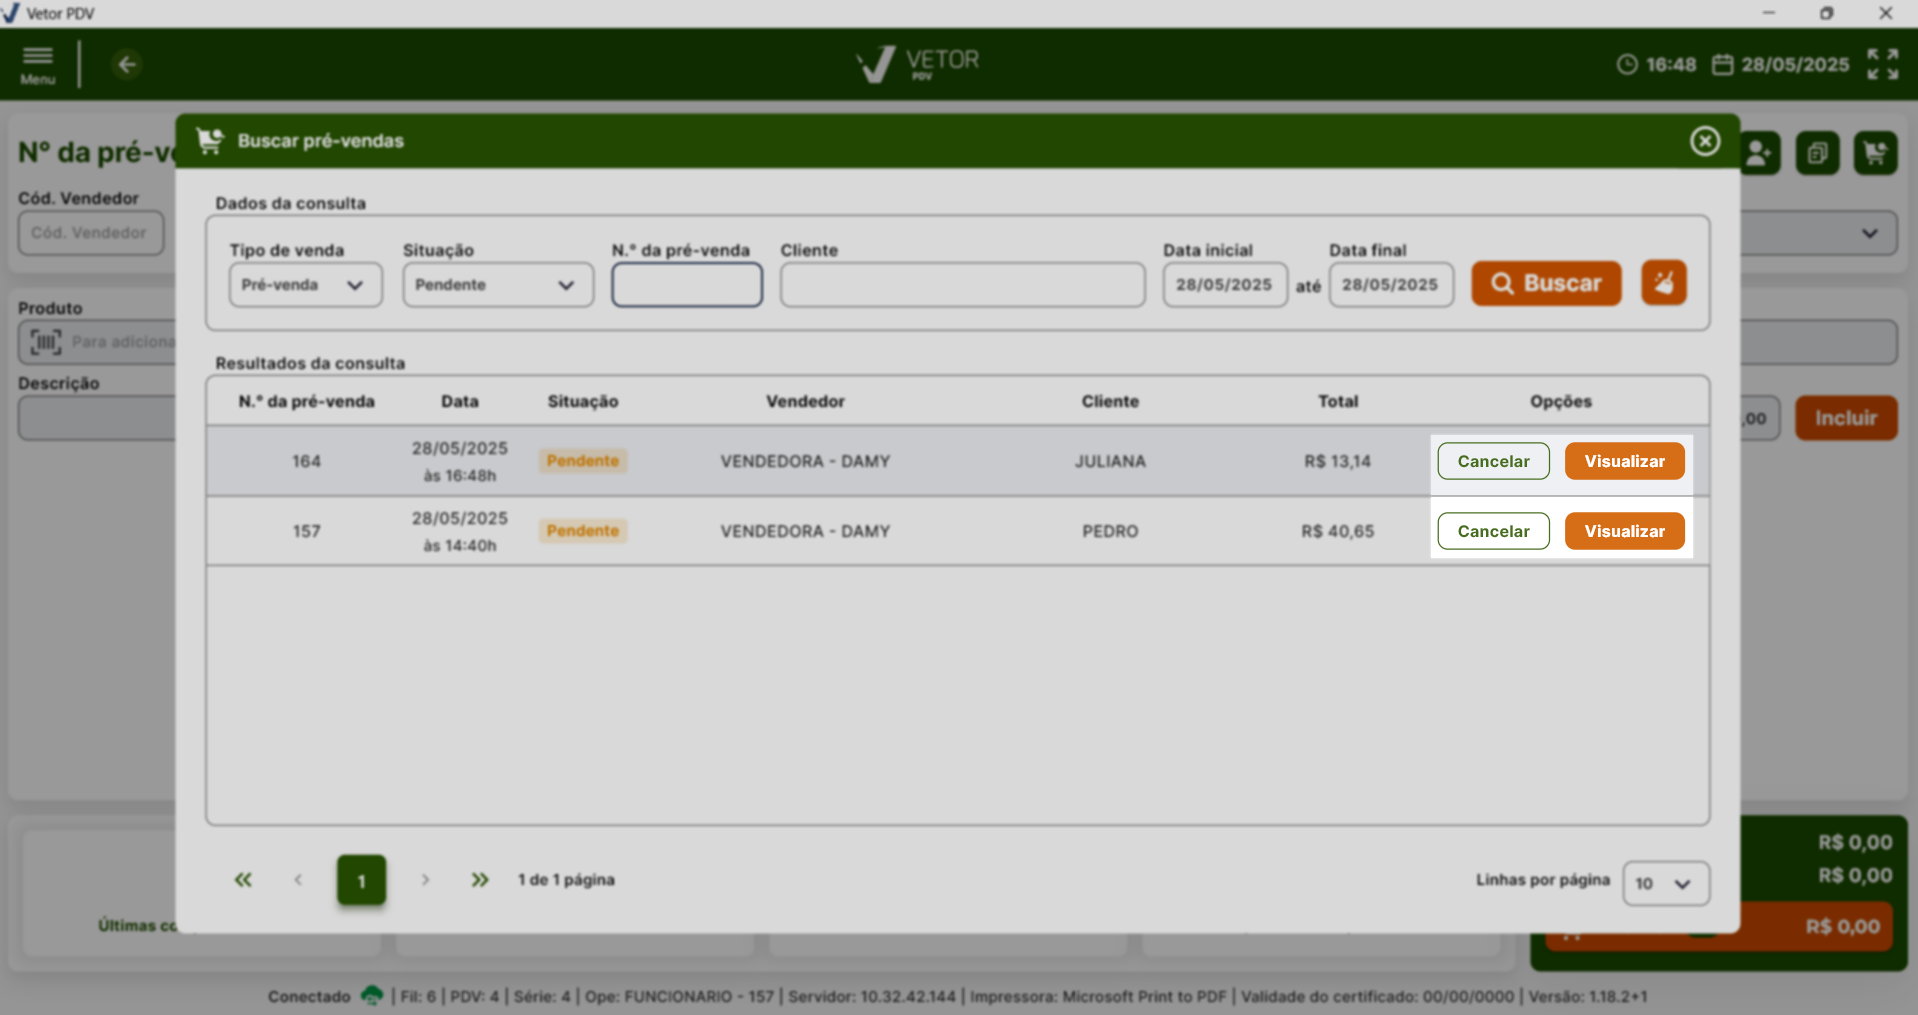Select page 1 in pagination
The image size is (1918, 1015).
tap(361, 881)
